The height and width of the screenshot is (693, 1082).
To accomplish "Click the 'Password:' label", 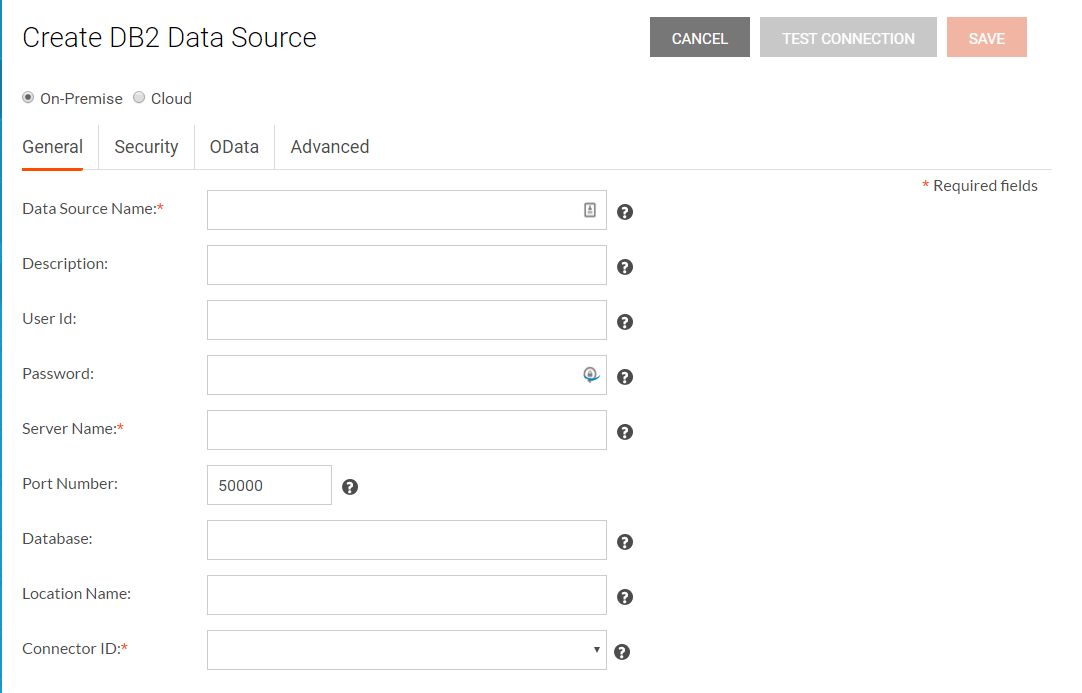I will (58, 373).
